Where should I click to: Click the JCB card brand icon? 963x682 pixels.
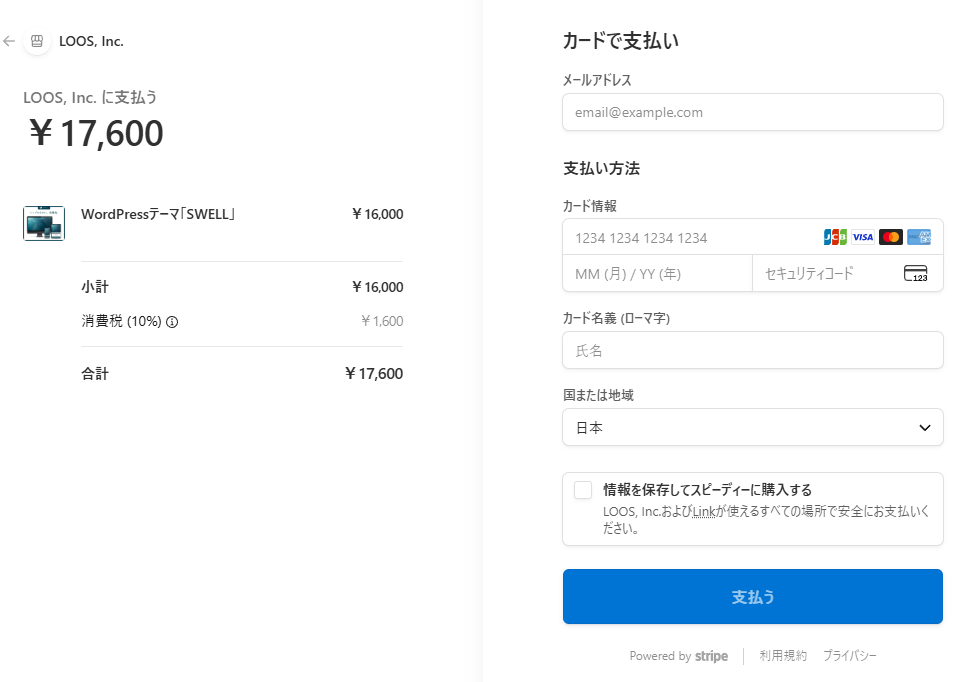tap(835, 237)
